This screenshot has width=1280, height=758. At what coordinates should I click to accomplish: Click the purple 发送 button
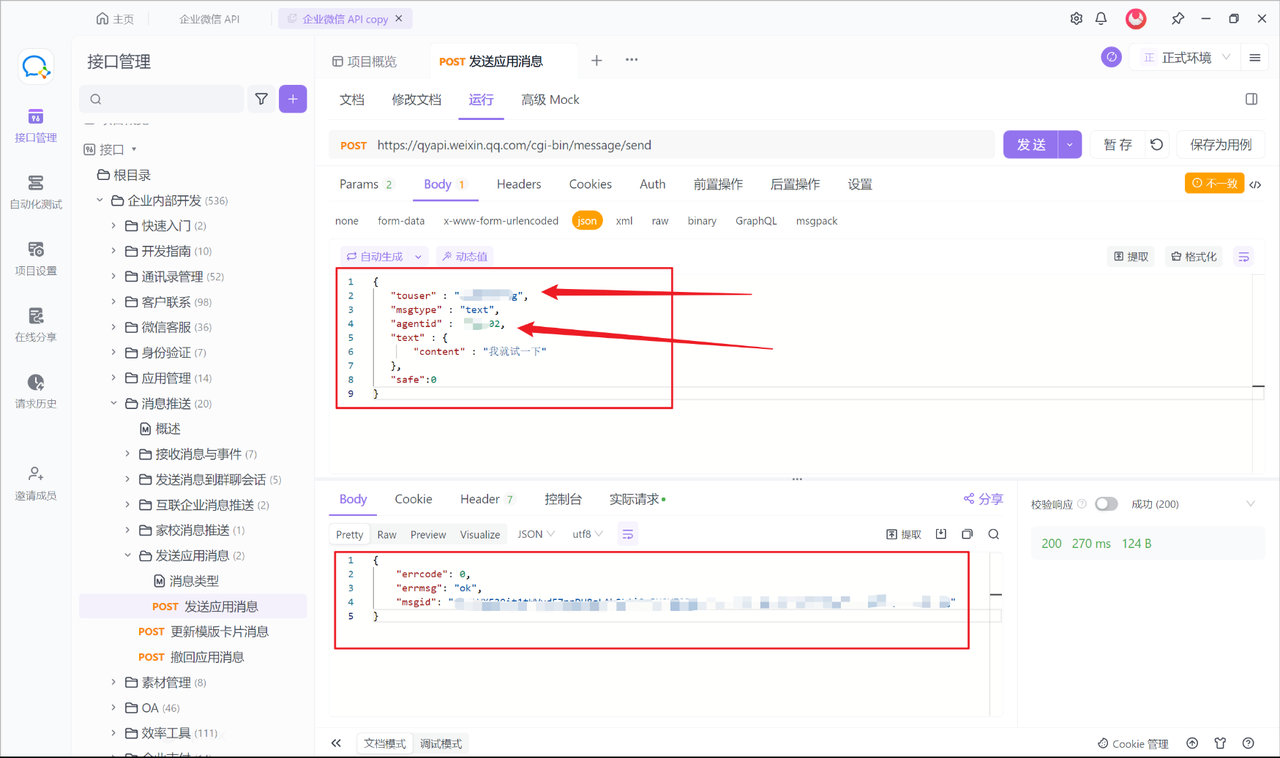coord(1031,145)
